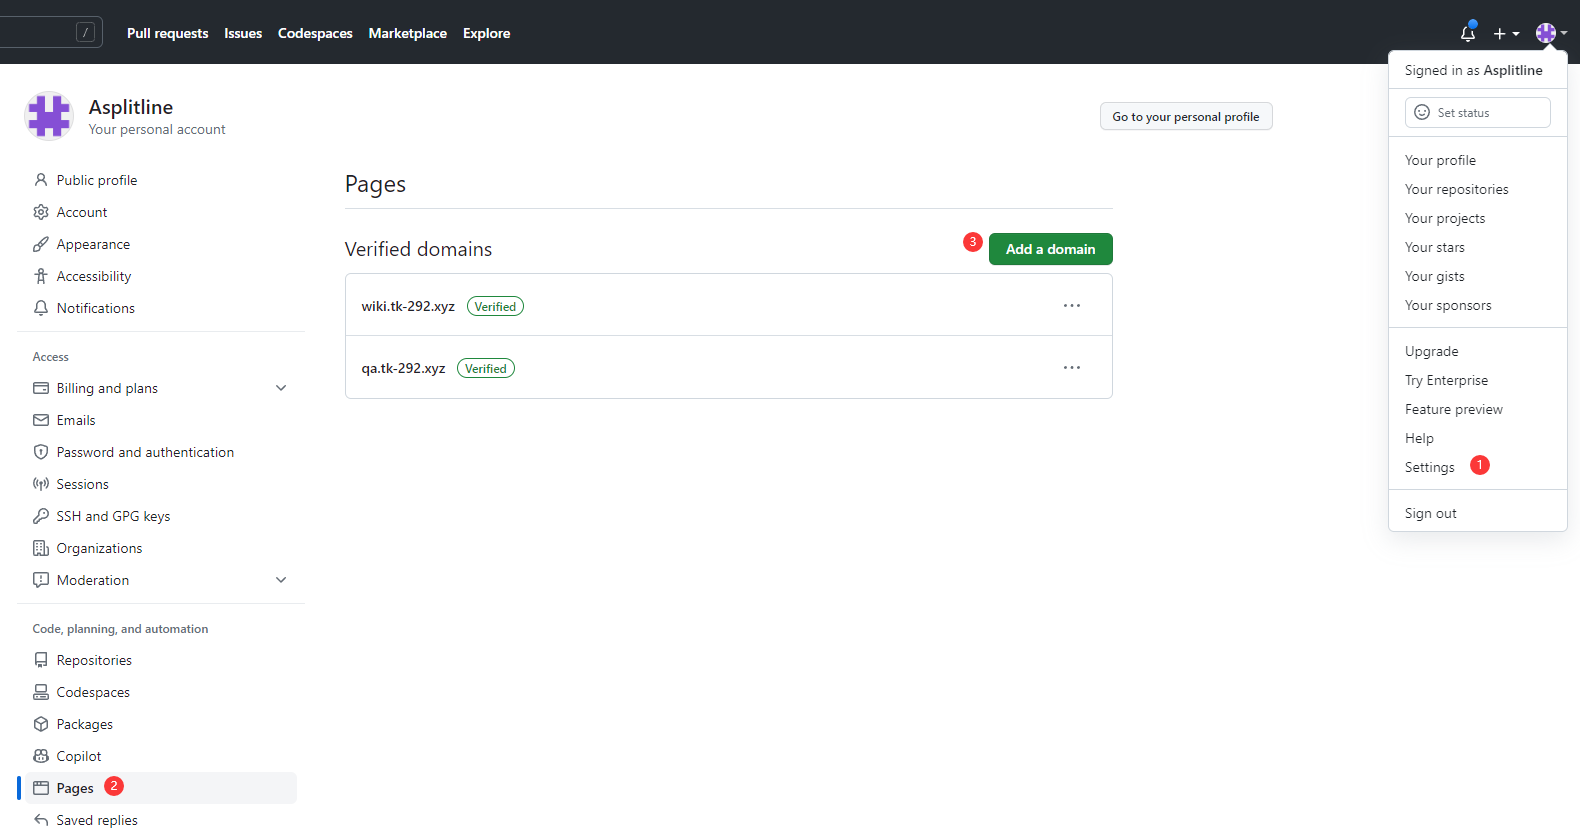Open the notifications bell icon

coord(1467,33)
